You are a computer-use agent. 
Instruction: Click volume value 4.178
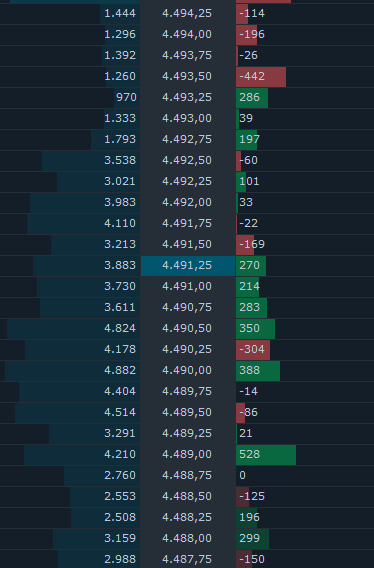pos(120,350)
